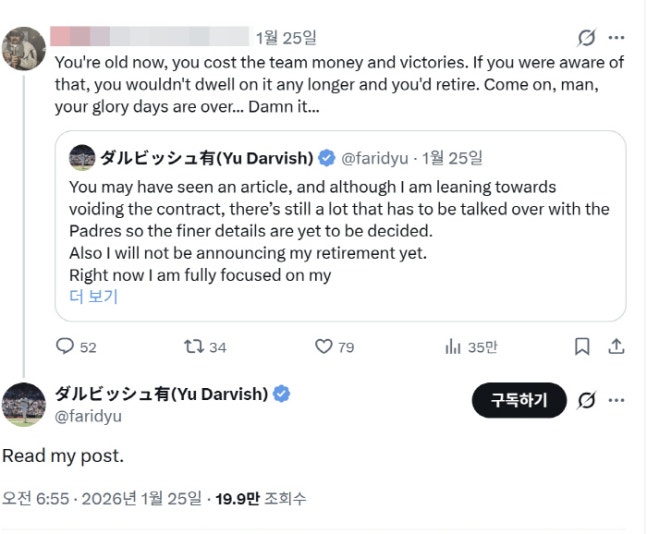This screenshot has width=647, height=534.
Task: Open the top commenter's profile avatar
Action: coord(22,47)
